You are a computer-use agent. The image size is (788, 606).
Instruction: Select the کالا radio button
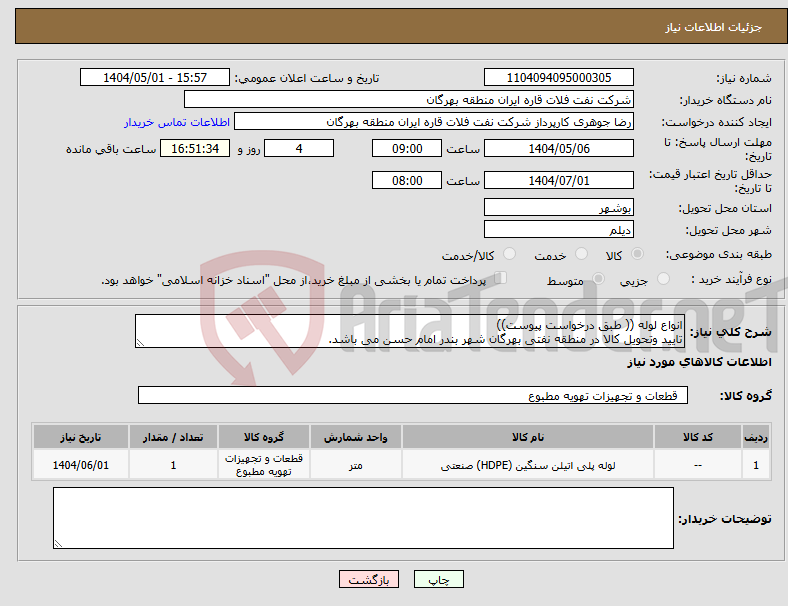click(x=637, y=254)
